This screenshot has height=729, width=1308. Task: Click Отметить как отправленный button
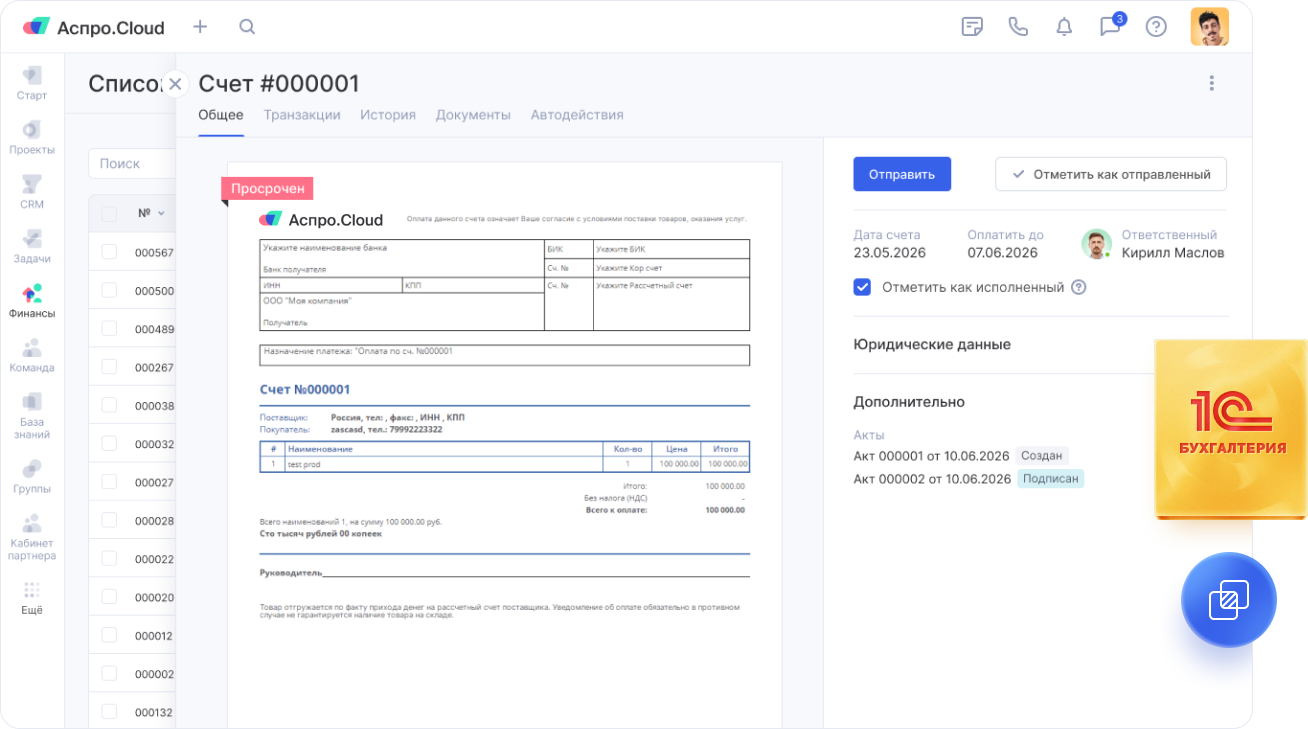pos(1110,174)
